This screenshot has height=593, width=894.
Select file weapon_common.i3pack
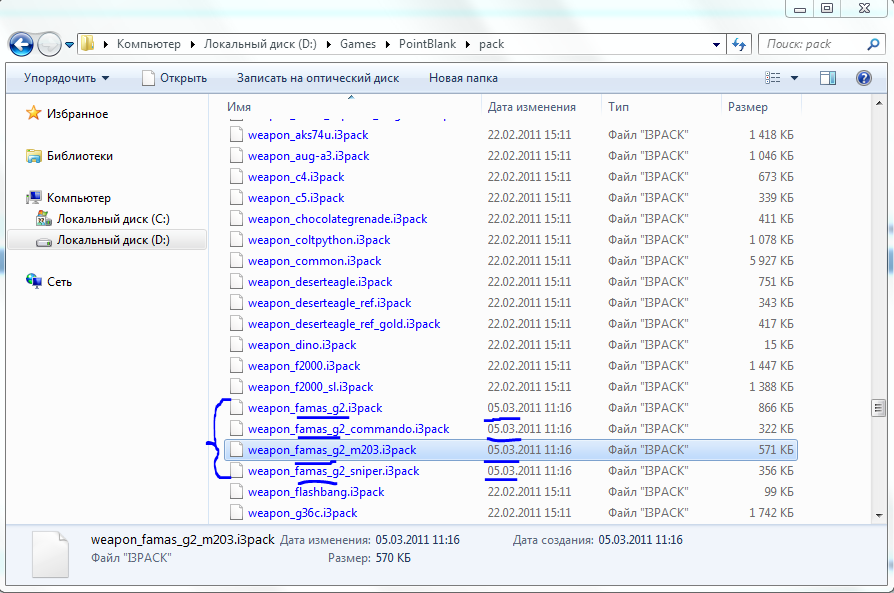click(314, 261)
